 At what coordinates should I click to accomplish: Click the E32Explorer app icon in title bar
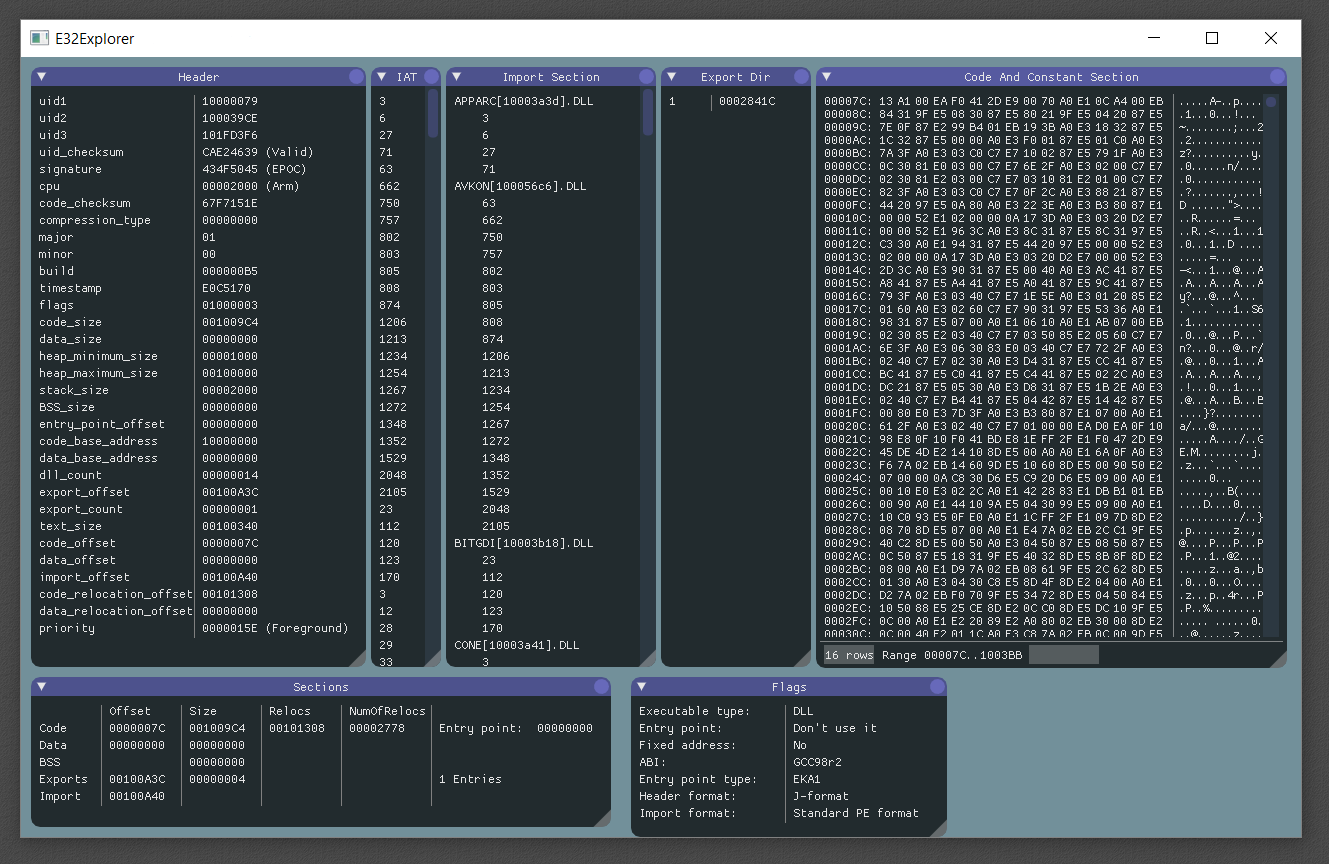click(x=40, y=38)
